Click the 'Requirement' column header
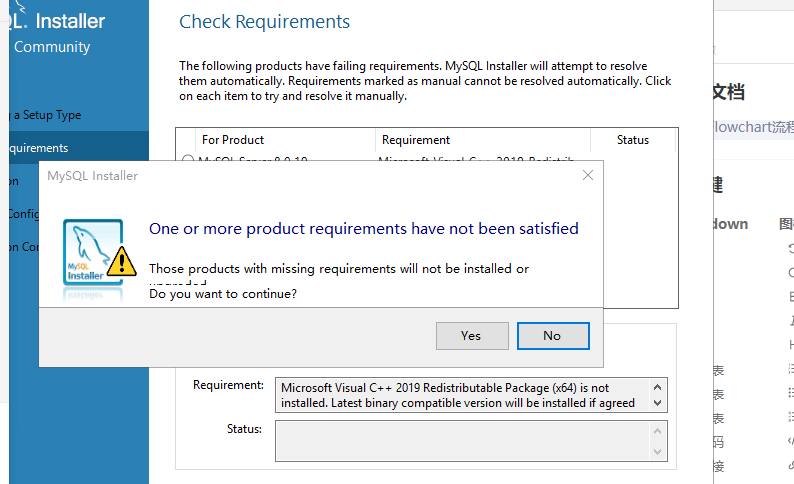The height and width of the screenshot is (484, 794). coord(416,140)
